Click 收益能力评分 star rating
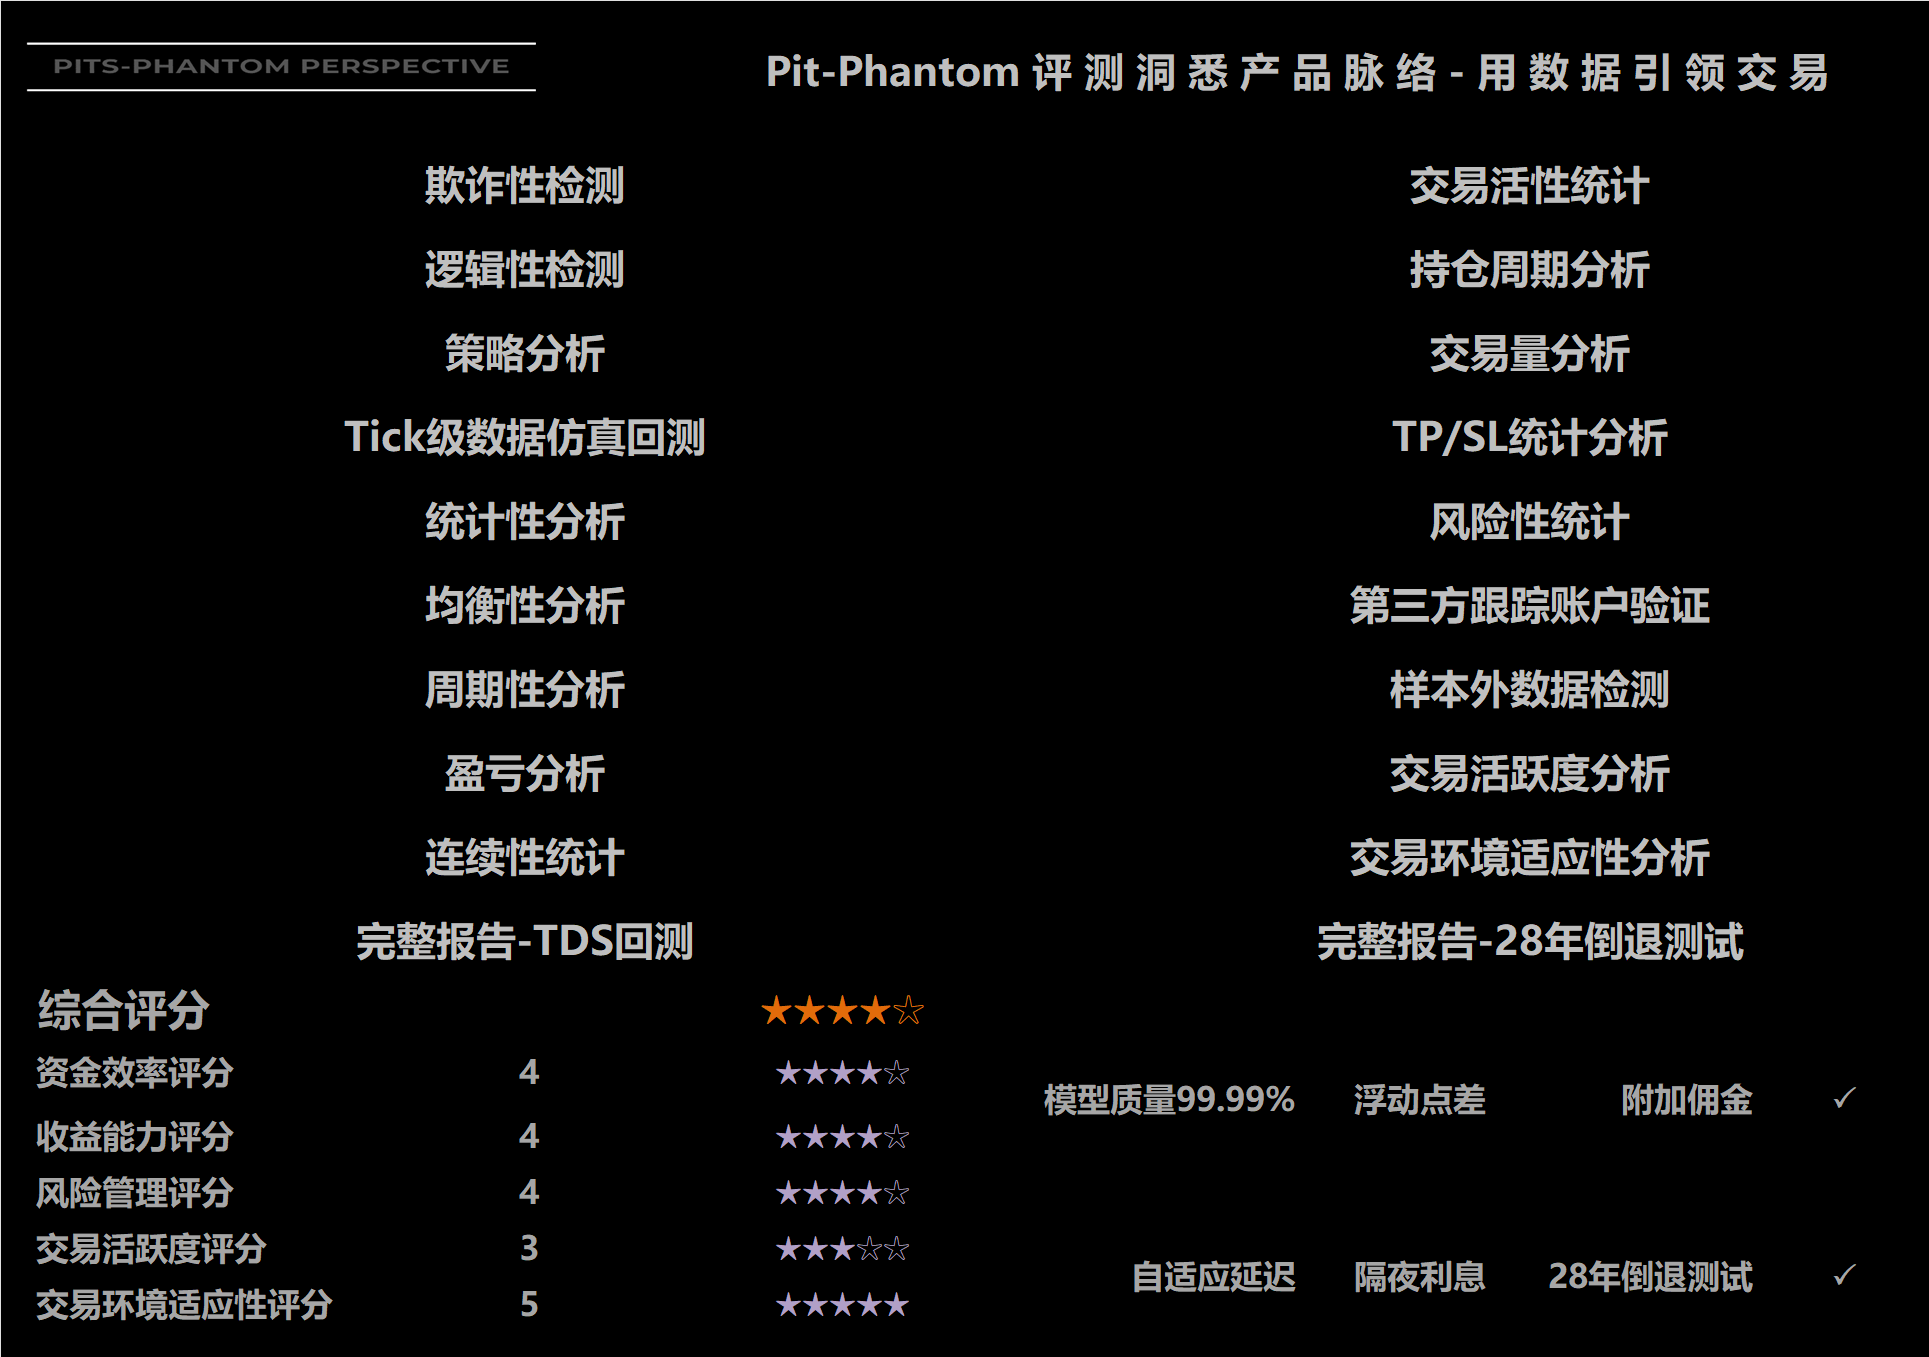Viewport: 1929px width, 1357px height. point(842,1137)
